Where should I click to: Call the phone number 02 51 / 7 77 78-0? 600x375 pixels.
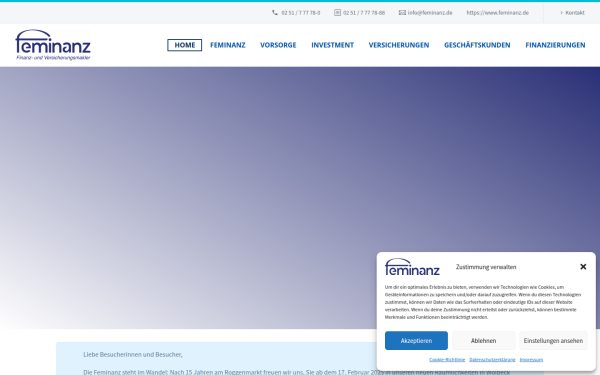pos(301,13)
